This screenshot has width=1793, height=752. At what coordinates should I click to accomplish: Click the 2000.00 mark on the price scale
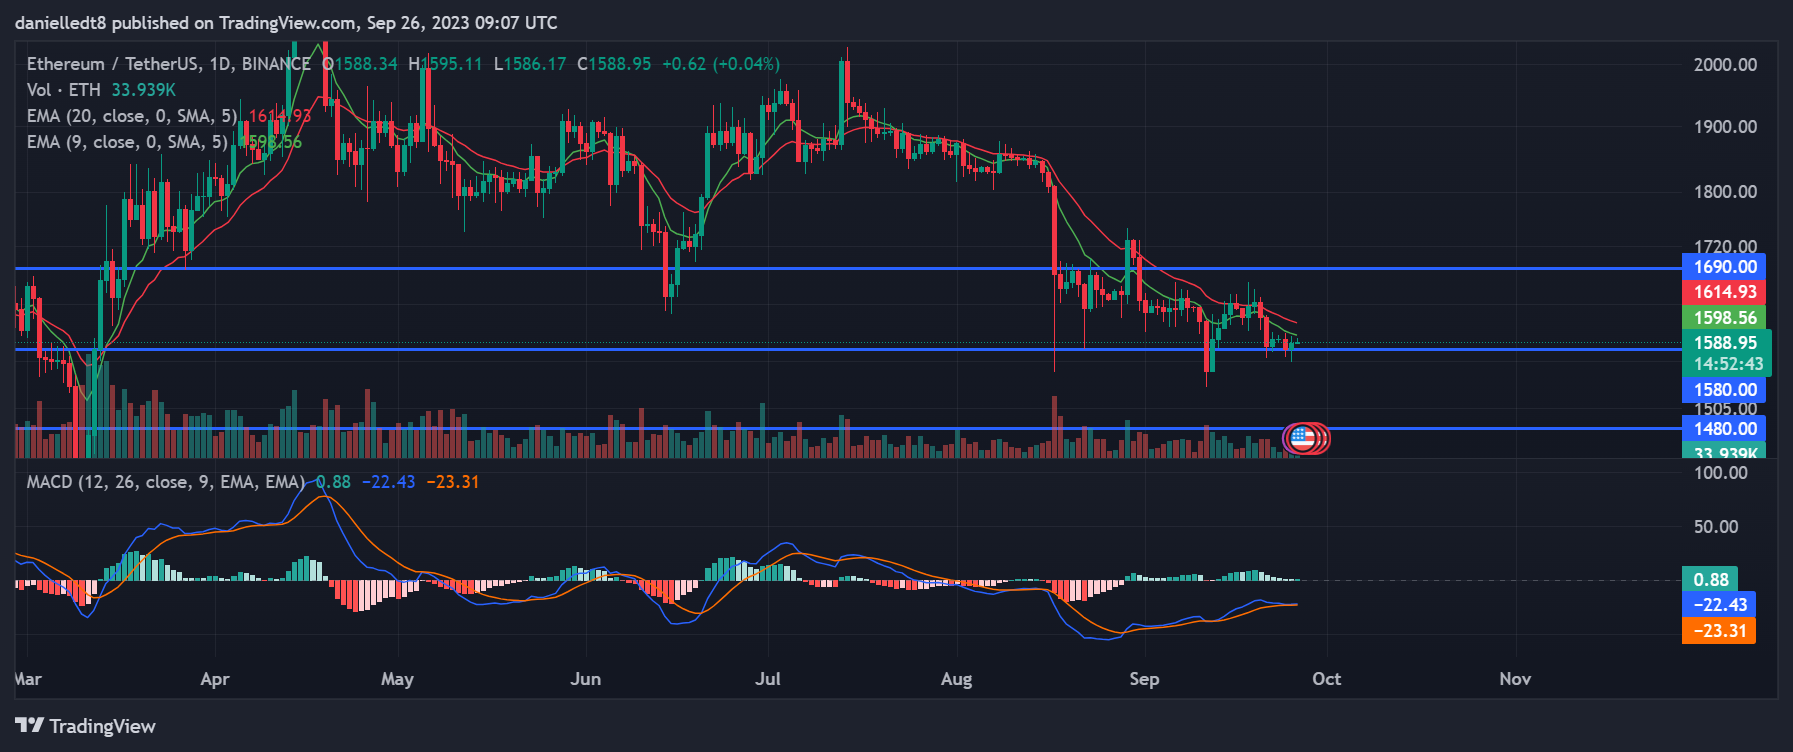point(1725,65)
